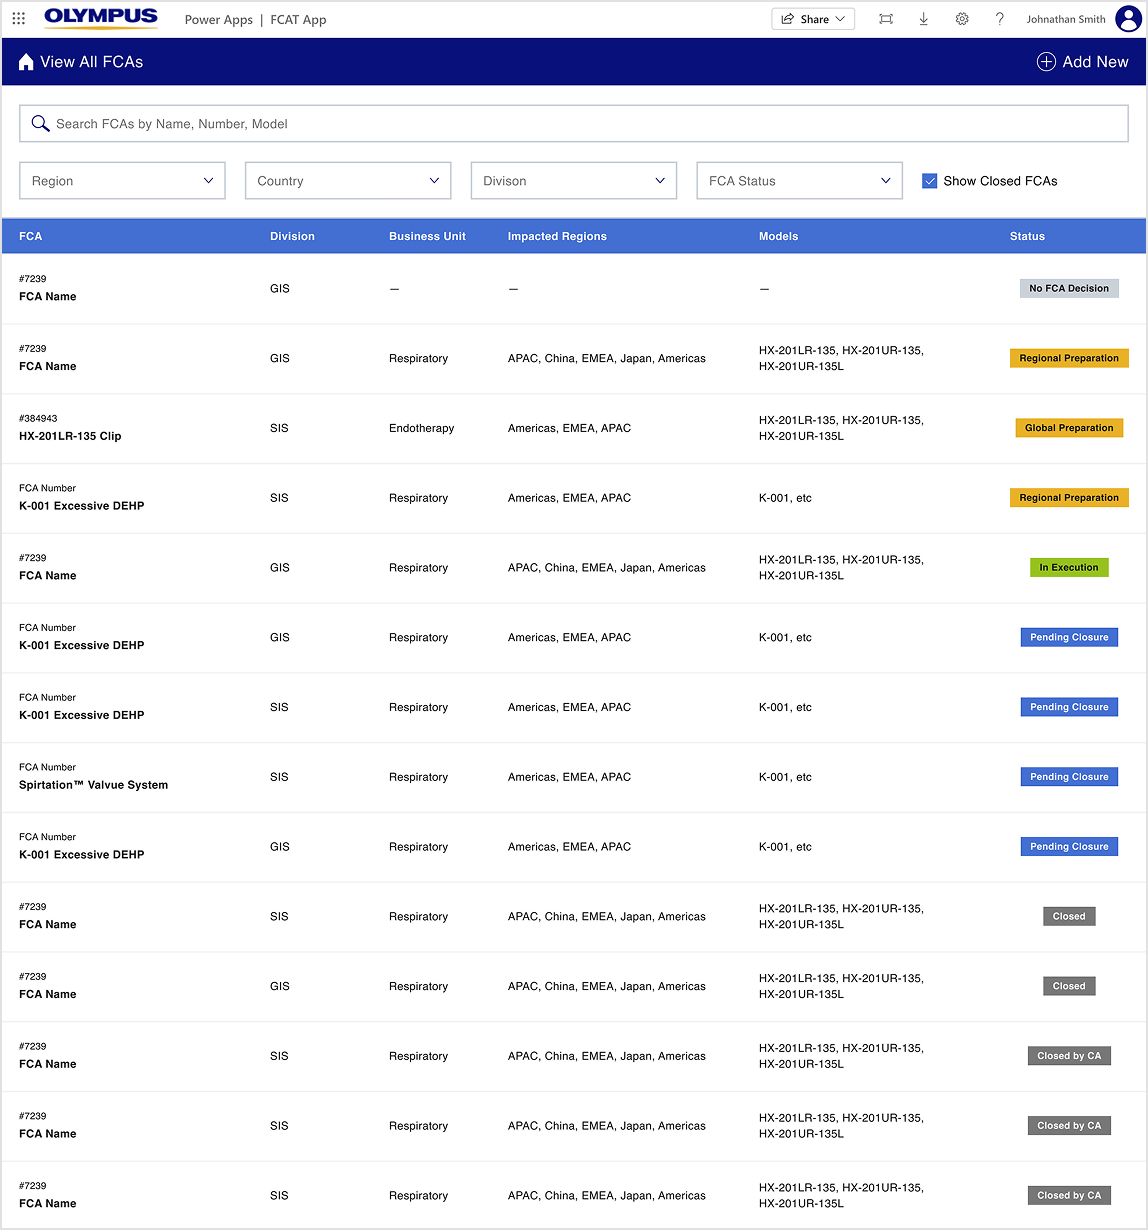Click the Impacted Regions column header
This screenshot has width=1148, height=1230.
pyautogui.click(x=557, y=237)
